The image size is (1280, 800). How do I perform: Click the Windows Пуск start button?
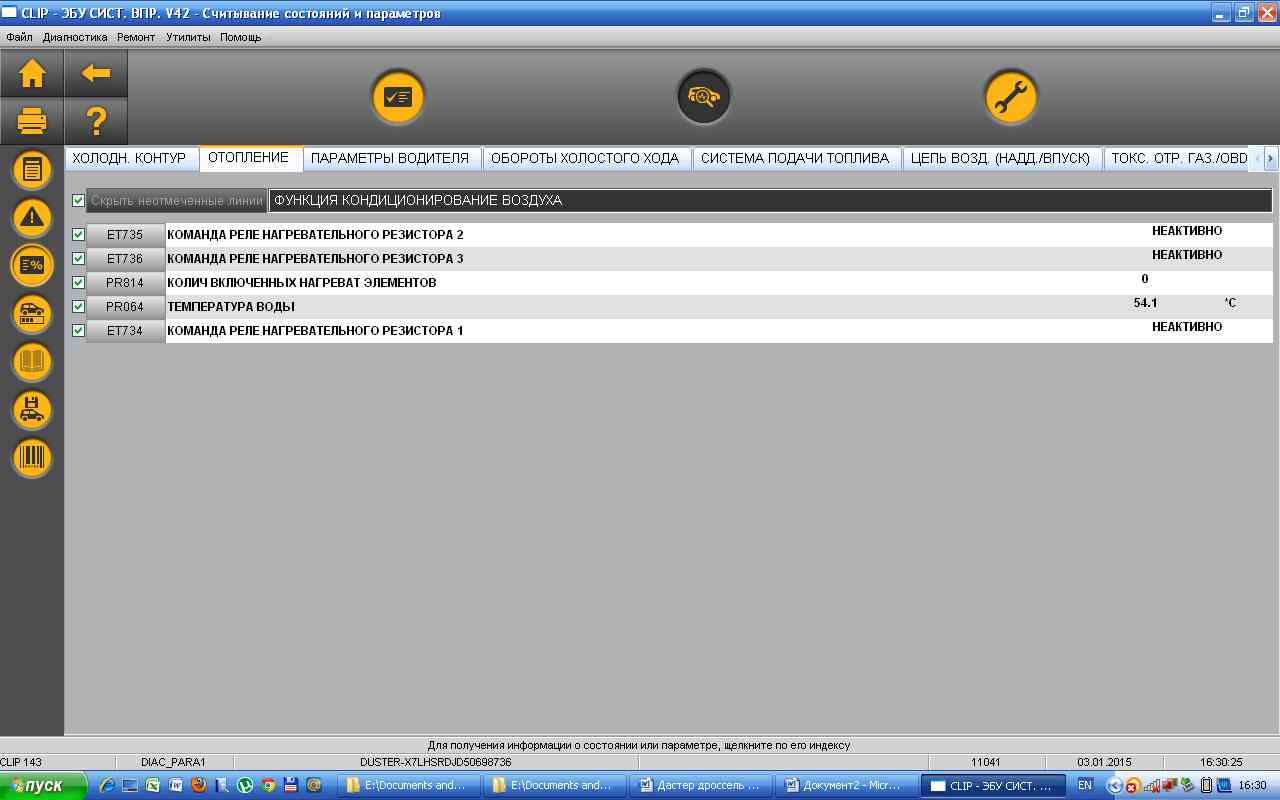pyautogui.click(x=35, y=786)
